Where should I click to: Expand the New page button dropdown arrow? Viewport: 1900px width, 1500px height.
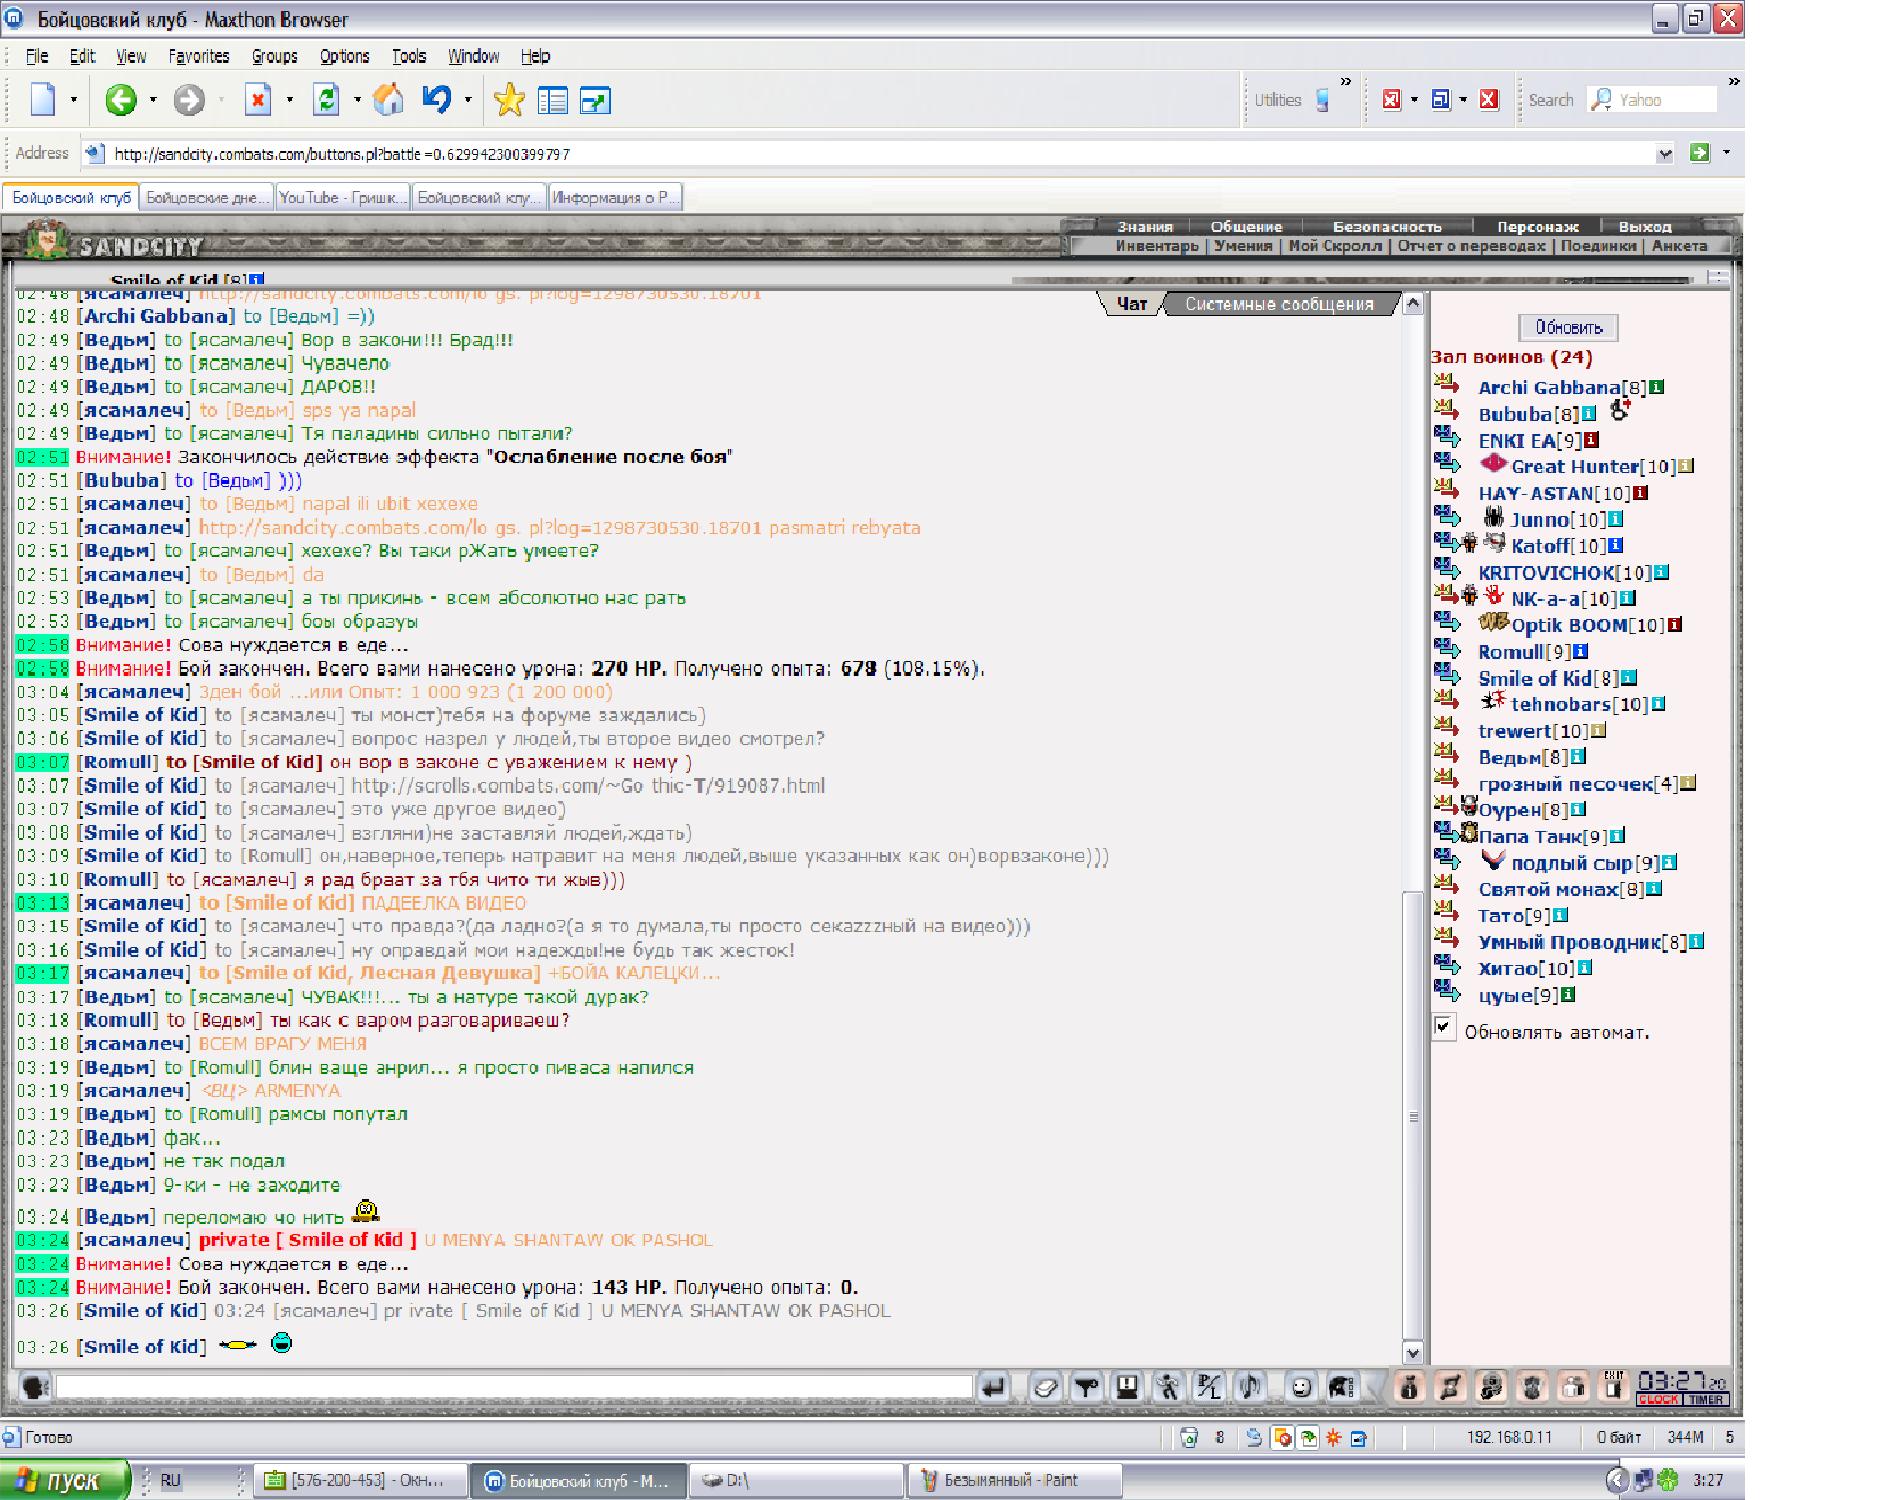pyautogui.click(x=73, y=100)
